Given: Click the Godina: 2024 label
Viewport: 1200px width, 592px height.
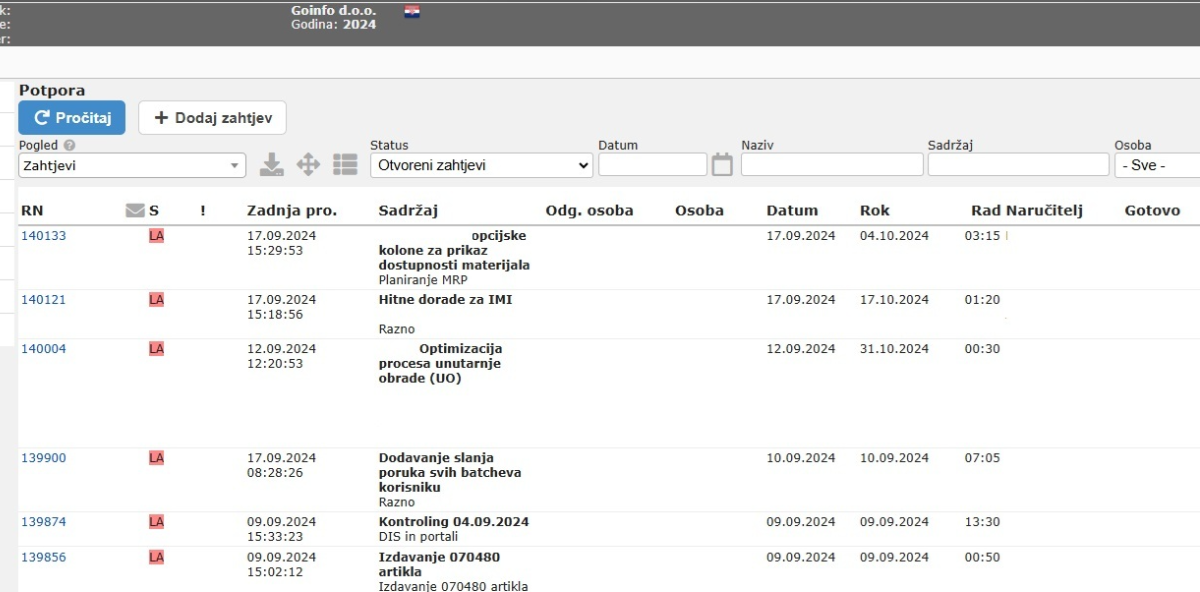Looking at the screenshot, I should [x=334, y=25].
